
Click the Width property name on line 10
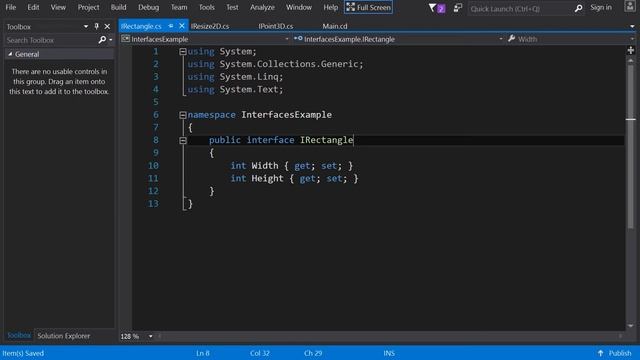pyautogui.click(x=265, y=166)
